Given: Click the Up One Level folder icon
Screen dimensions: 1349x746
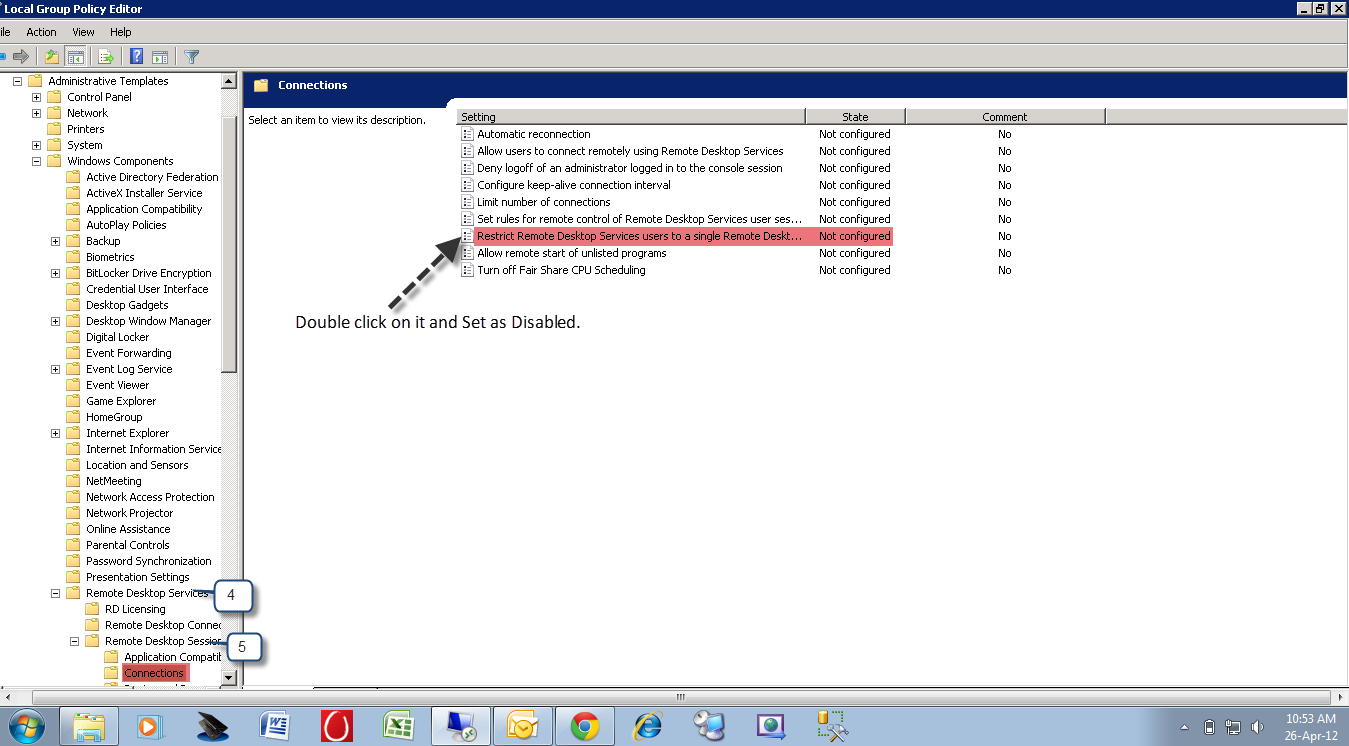Looking at the screenshot, I should (x=52, y=57).
